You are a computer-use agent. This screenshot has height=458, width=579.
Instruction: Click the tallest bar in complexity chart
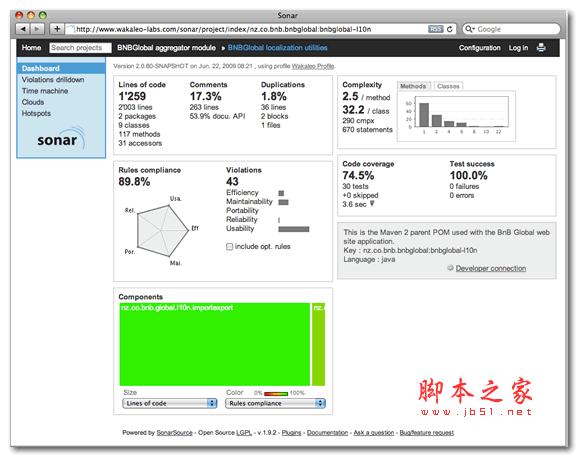point(424,114)
